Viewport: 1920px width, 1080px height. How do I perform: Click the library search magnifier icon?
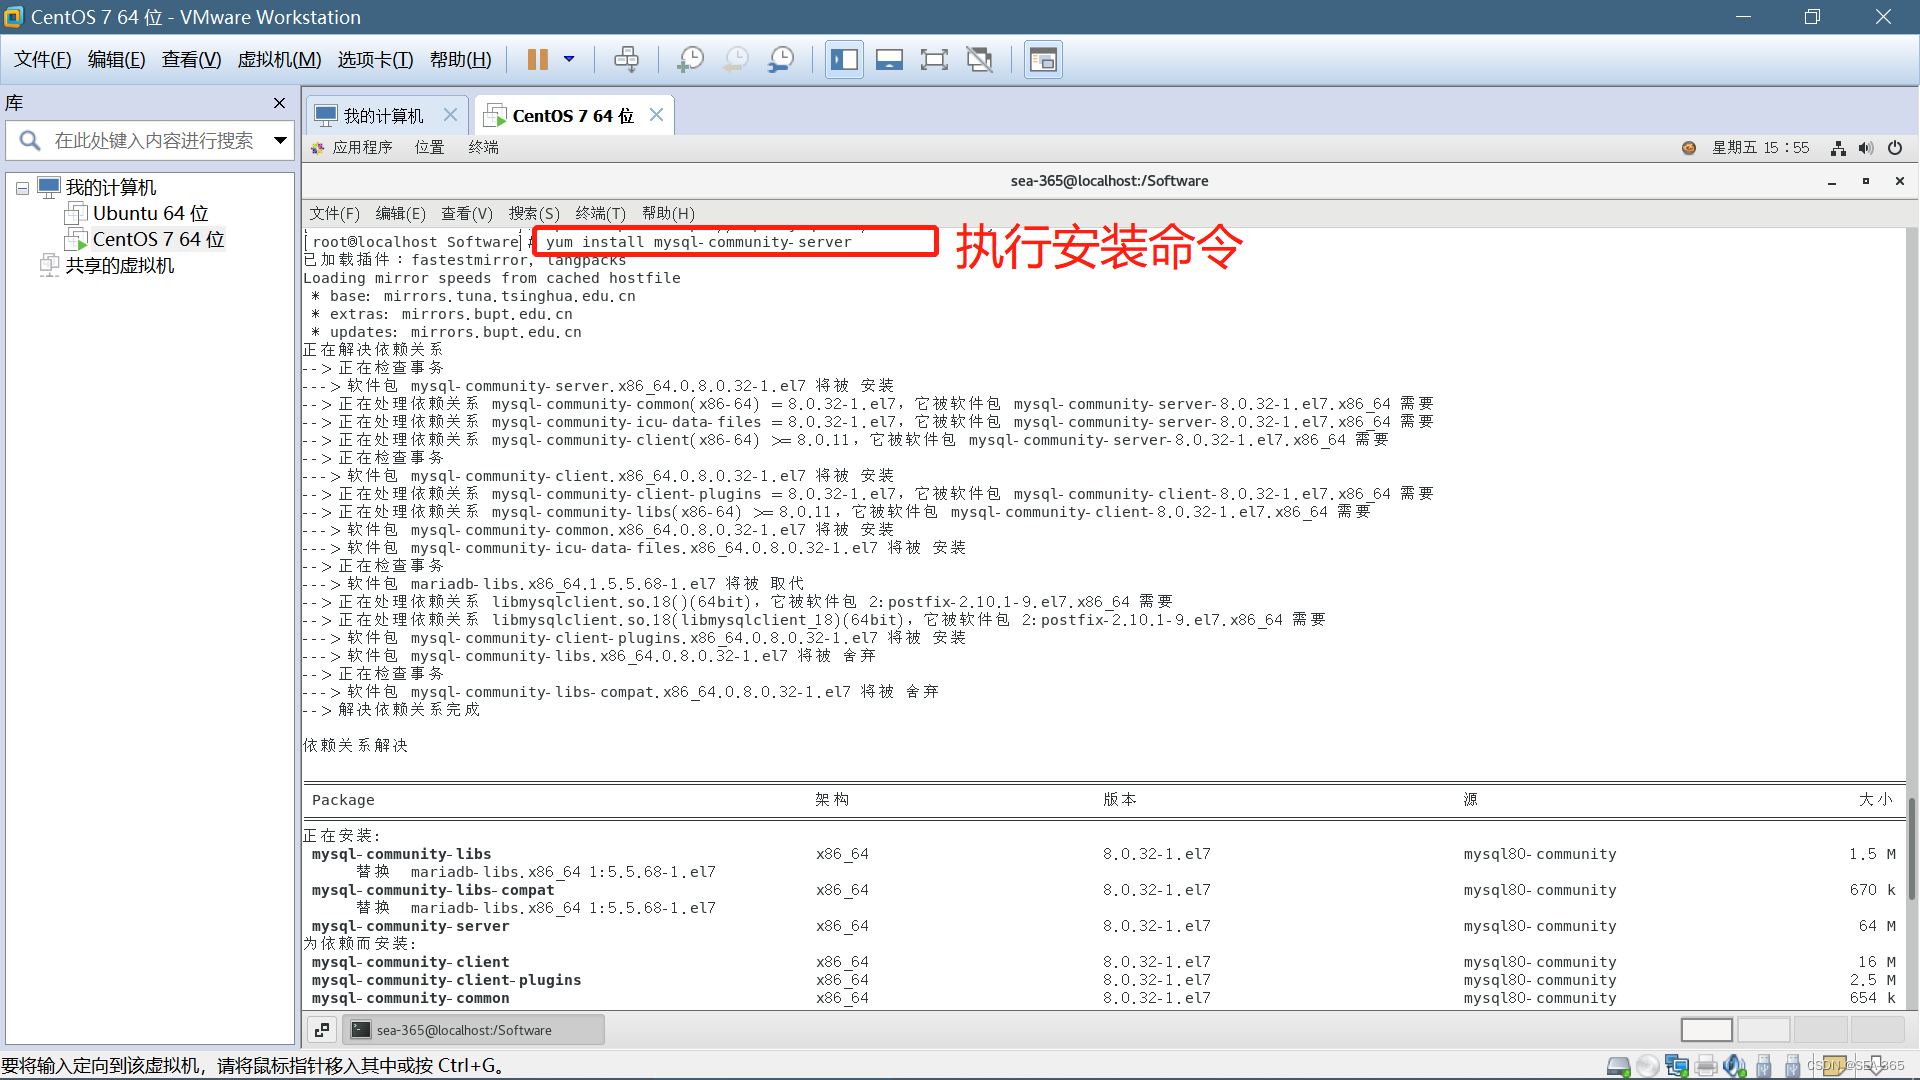point(30,141)
